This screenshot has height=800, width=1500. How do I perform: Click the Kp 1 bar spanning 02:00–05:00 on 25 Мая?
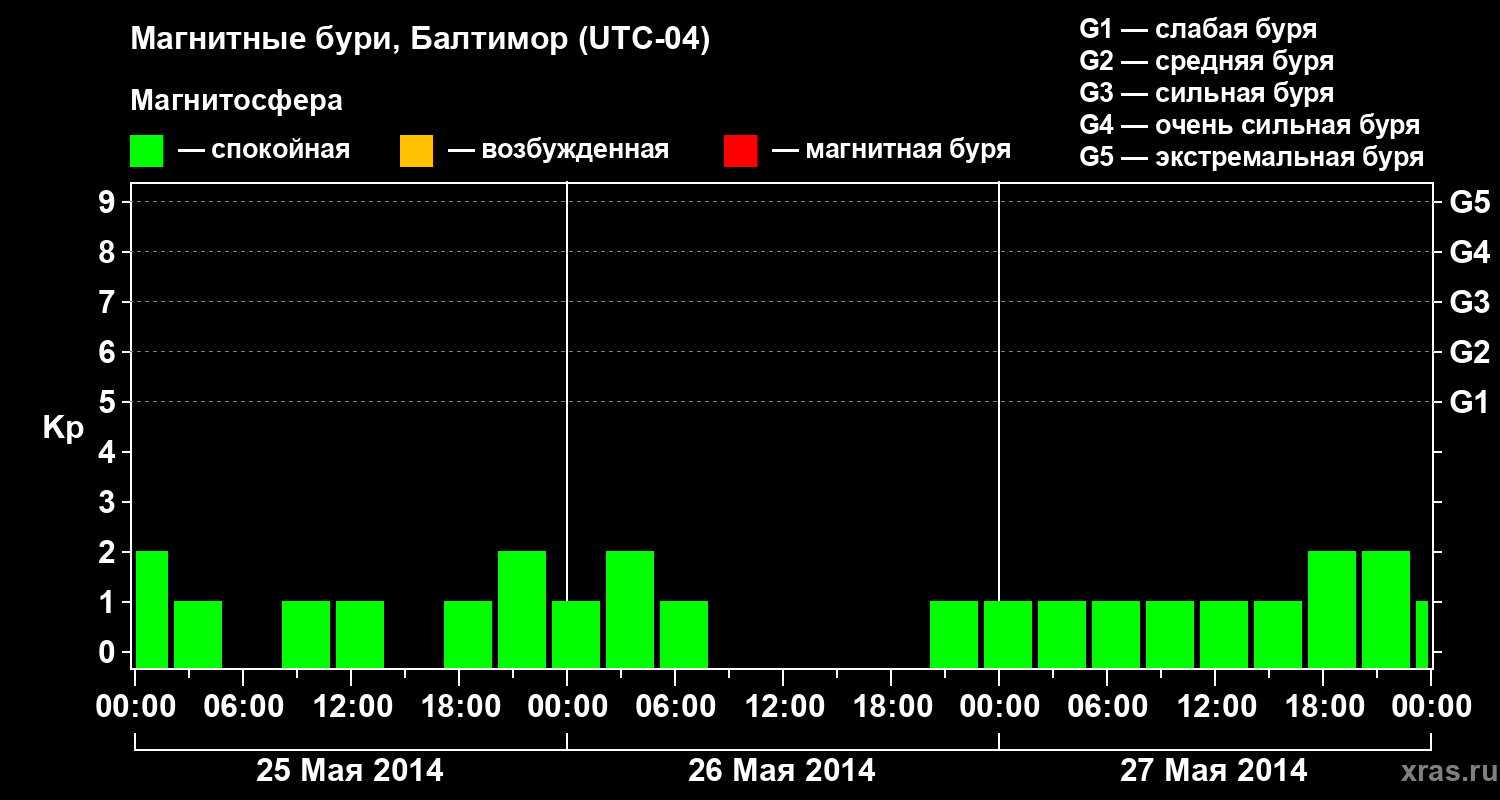click(198, 635)
